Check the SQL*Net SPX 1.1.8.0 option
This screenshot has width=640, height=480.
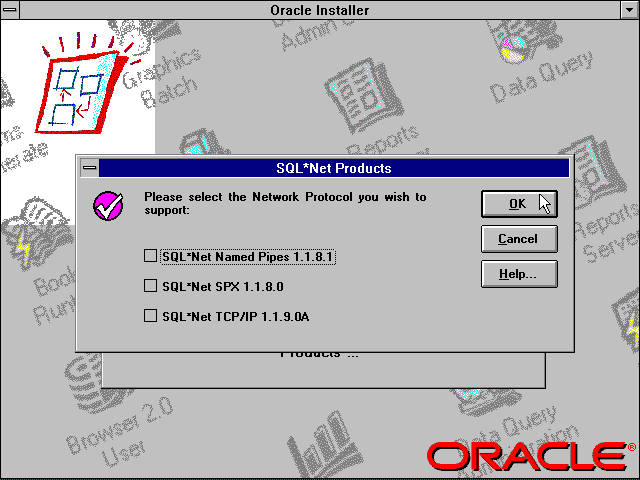[x=151, y=286]
